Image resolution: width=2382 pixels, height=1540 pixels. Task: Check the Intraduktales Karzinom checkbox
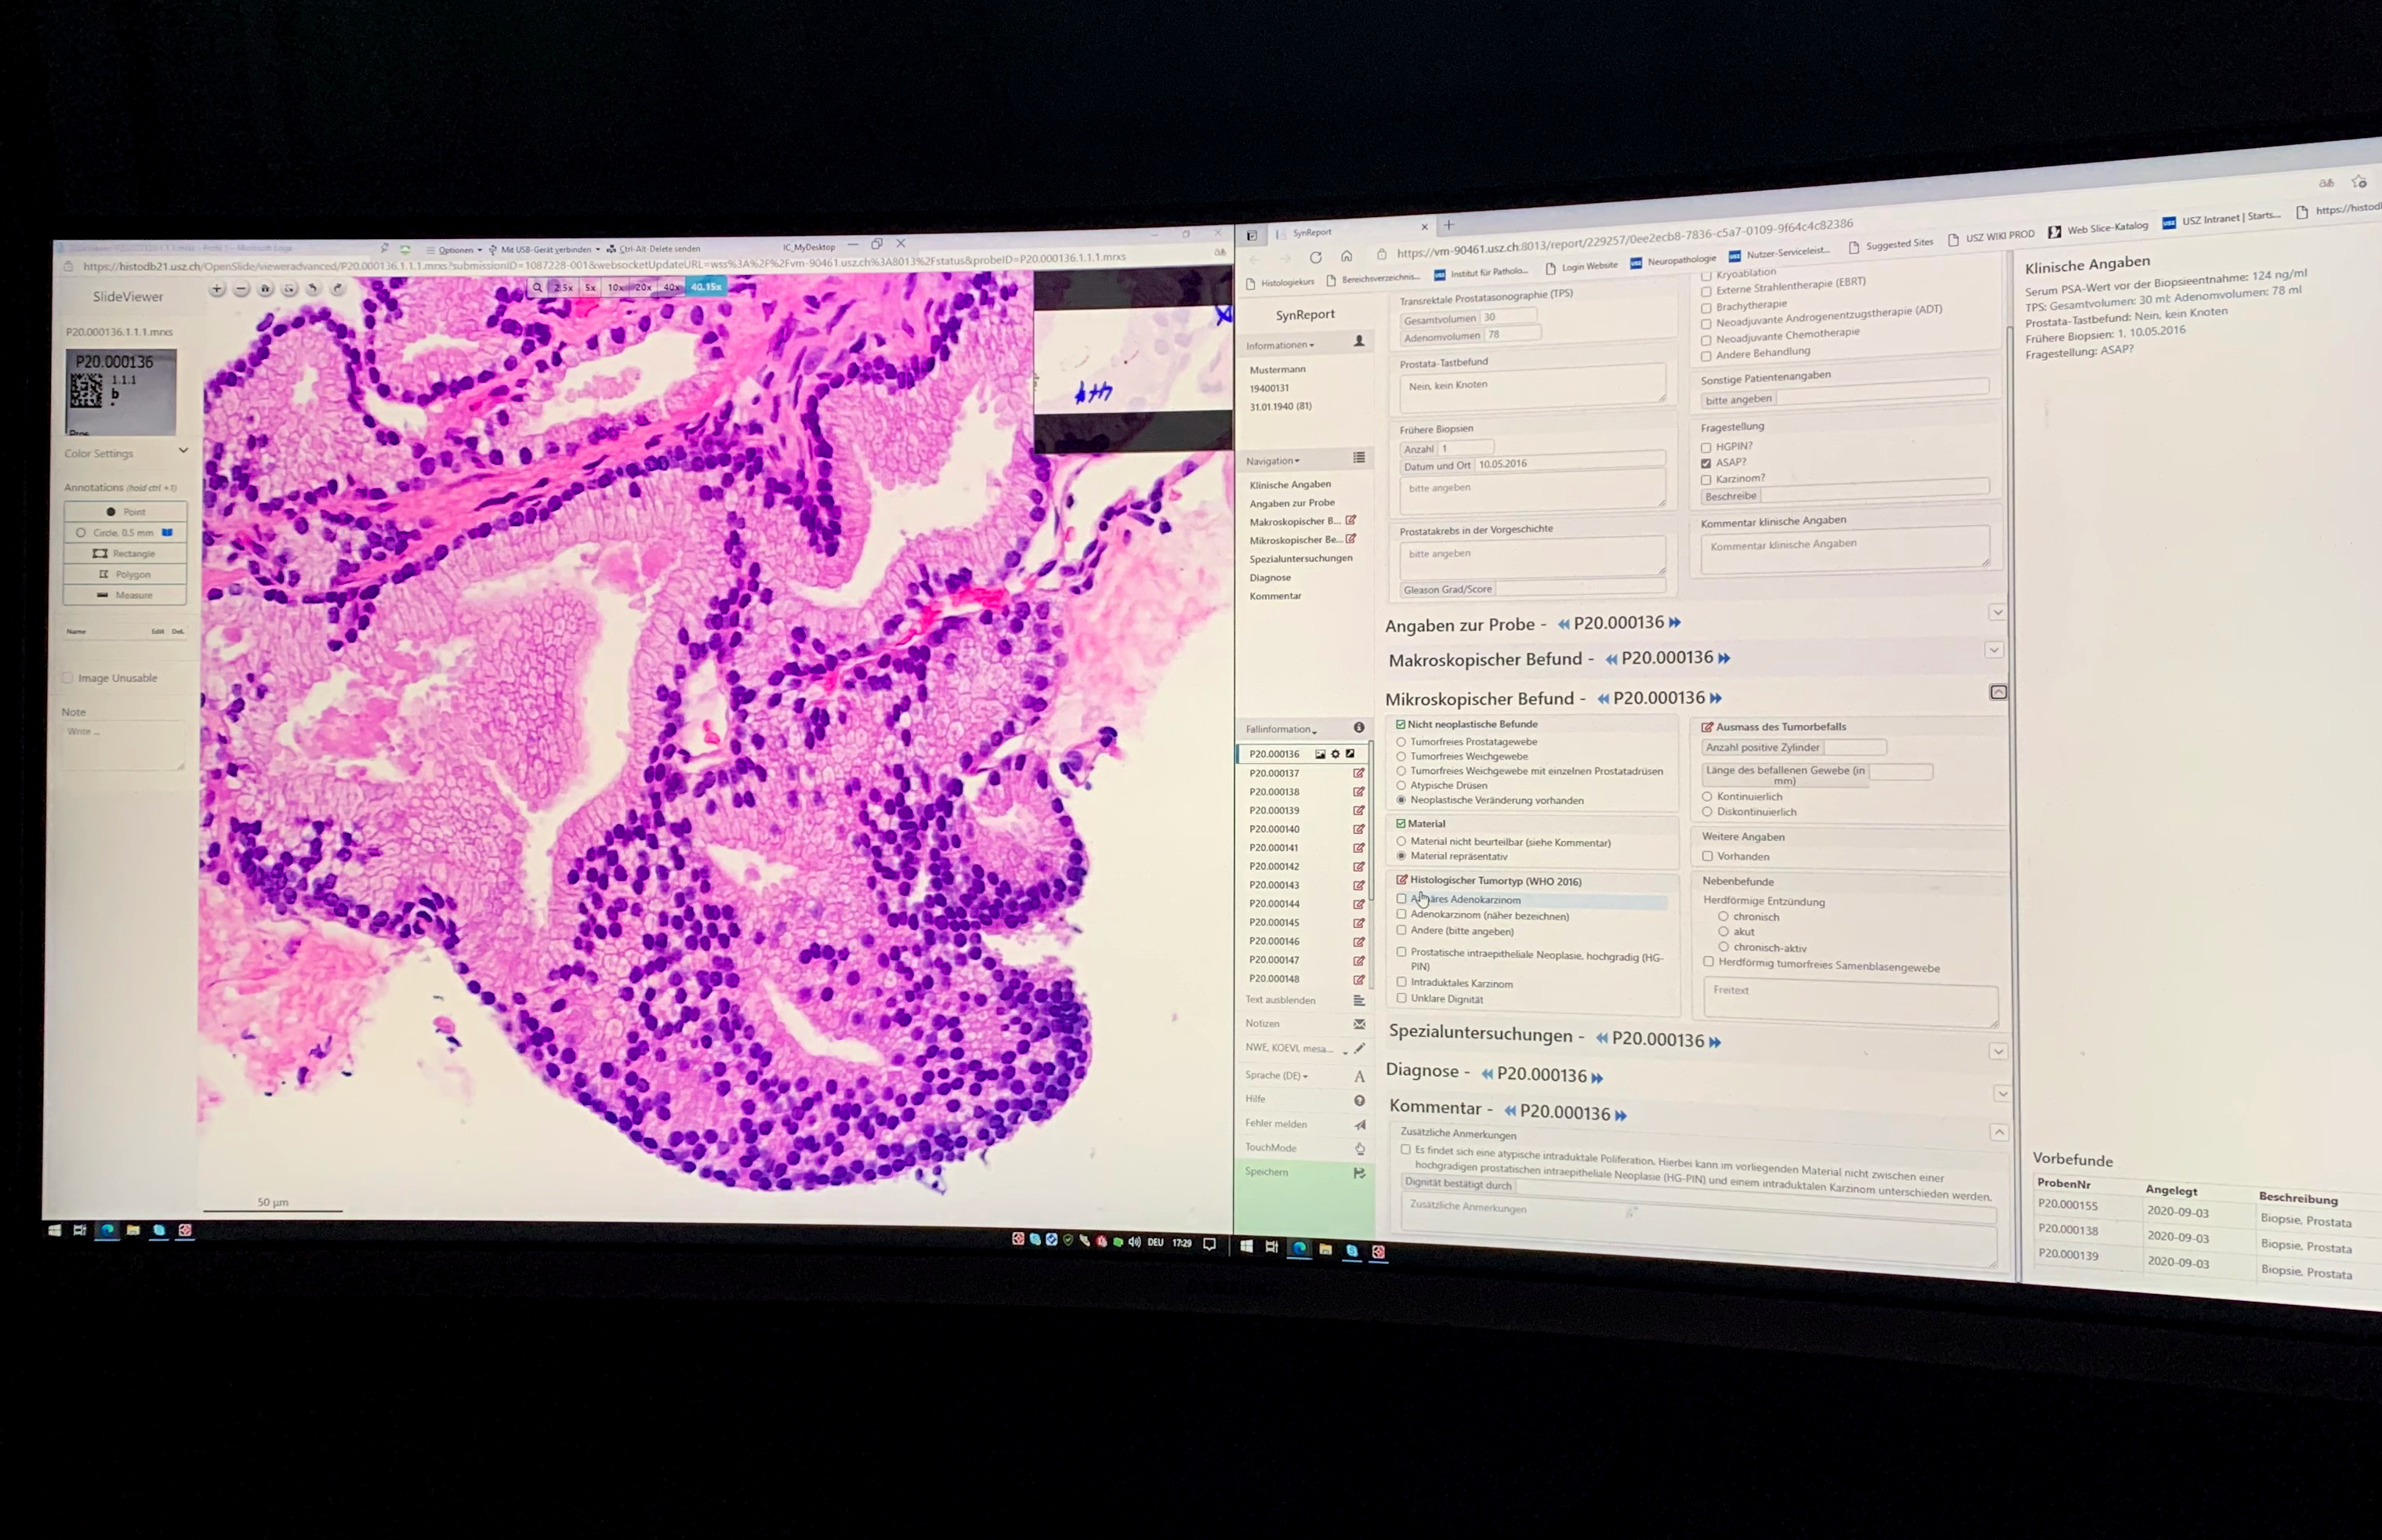1402,983
